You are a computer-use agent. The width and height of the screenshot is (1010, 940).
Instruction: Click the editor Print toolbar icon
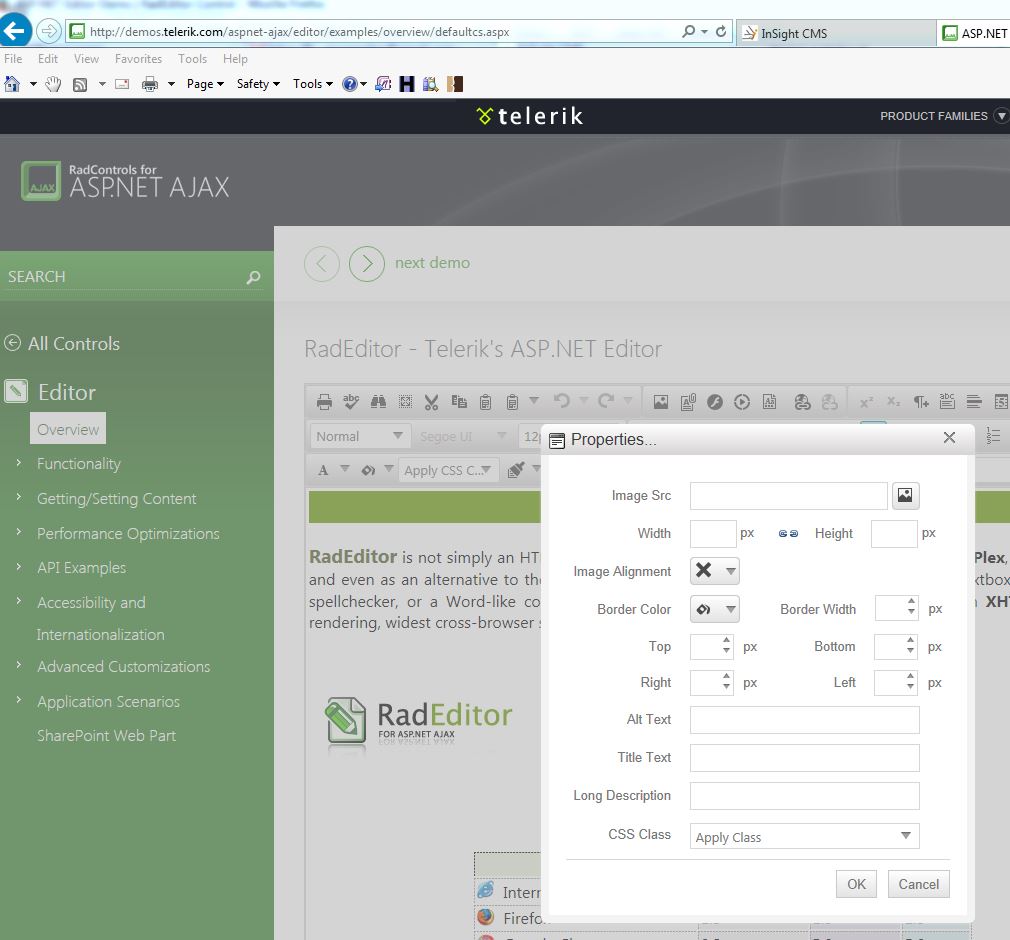coord(324,402)
